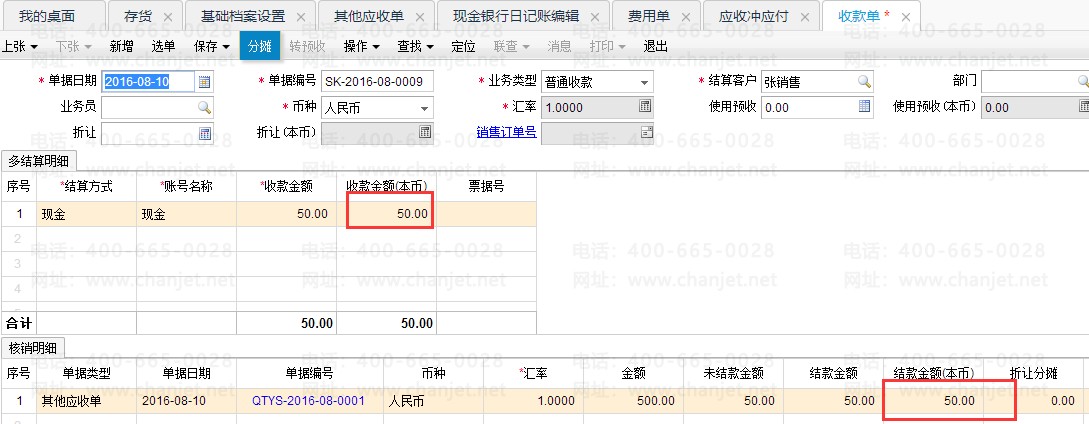Image resolution: width=1089 pixels, height=424 pixels.
Task: Click 收款金额 cell 50.00 in row 1
Action: click(x=286, y=214)
